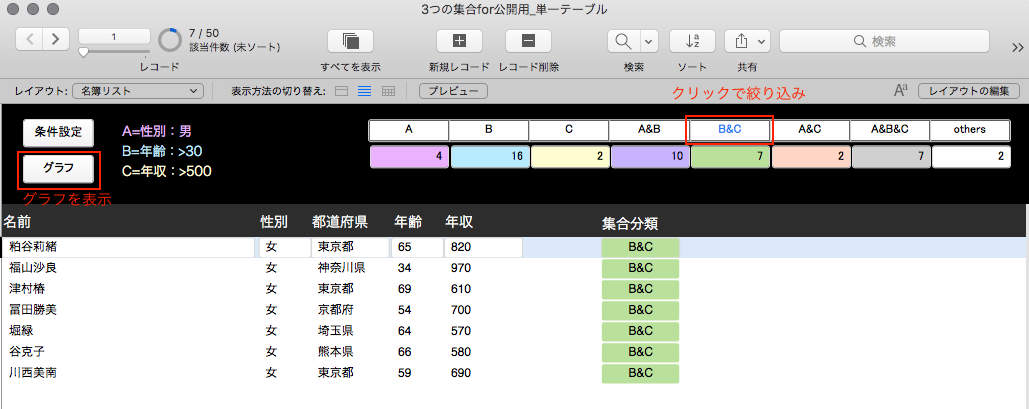Image resolution: width=1029 pixels, height=409 pixels.
Task: Add a new record with plus icon
Action: tap(459, 41)
